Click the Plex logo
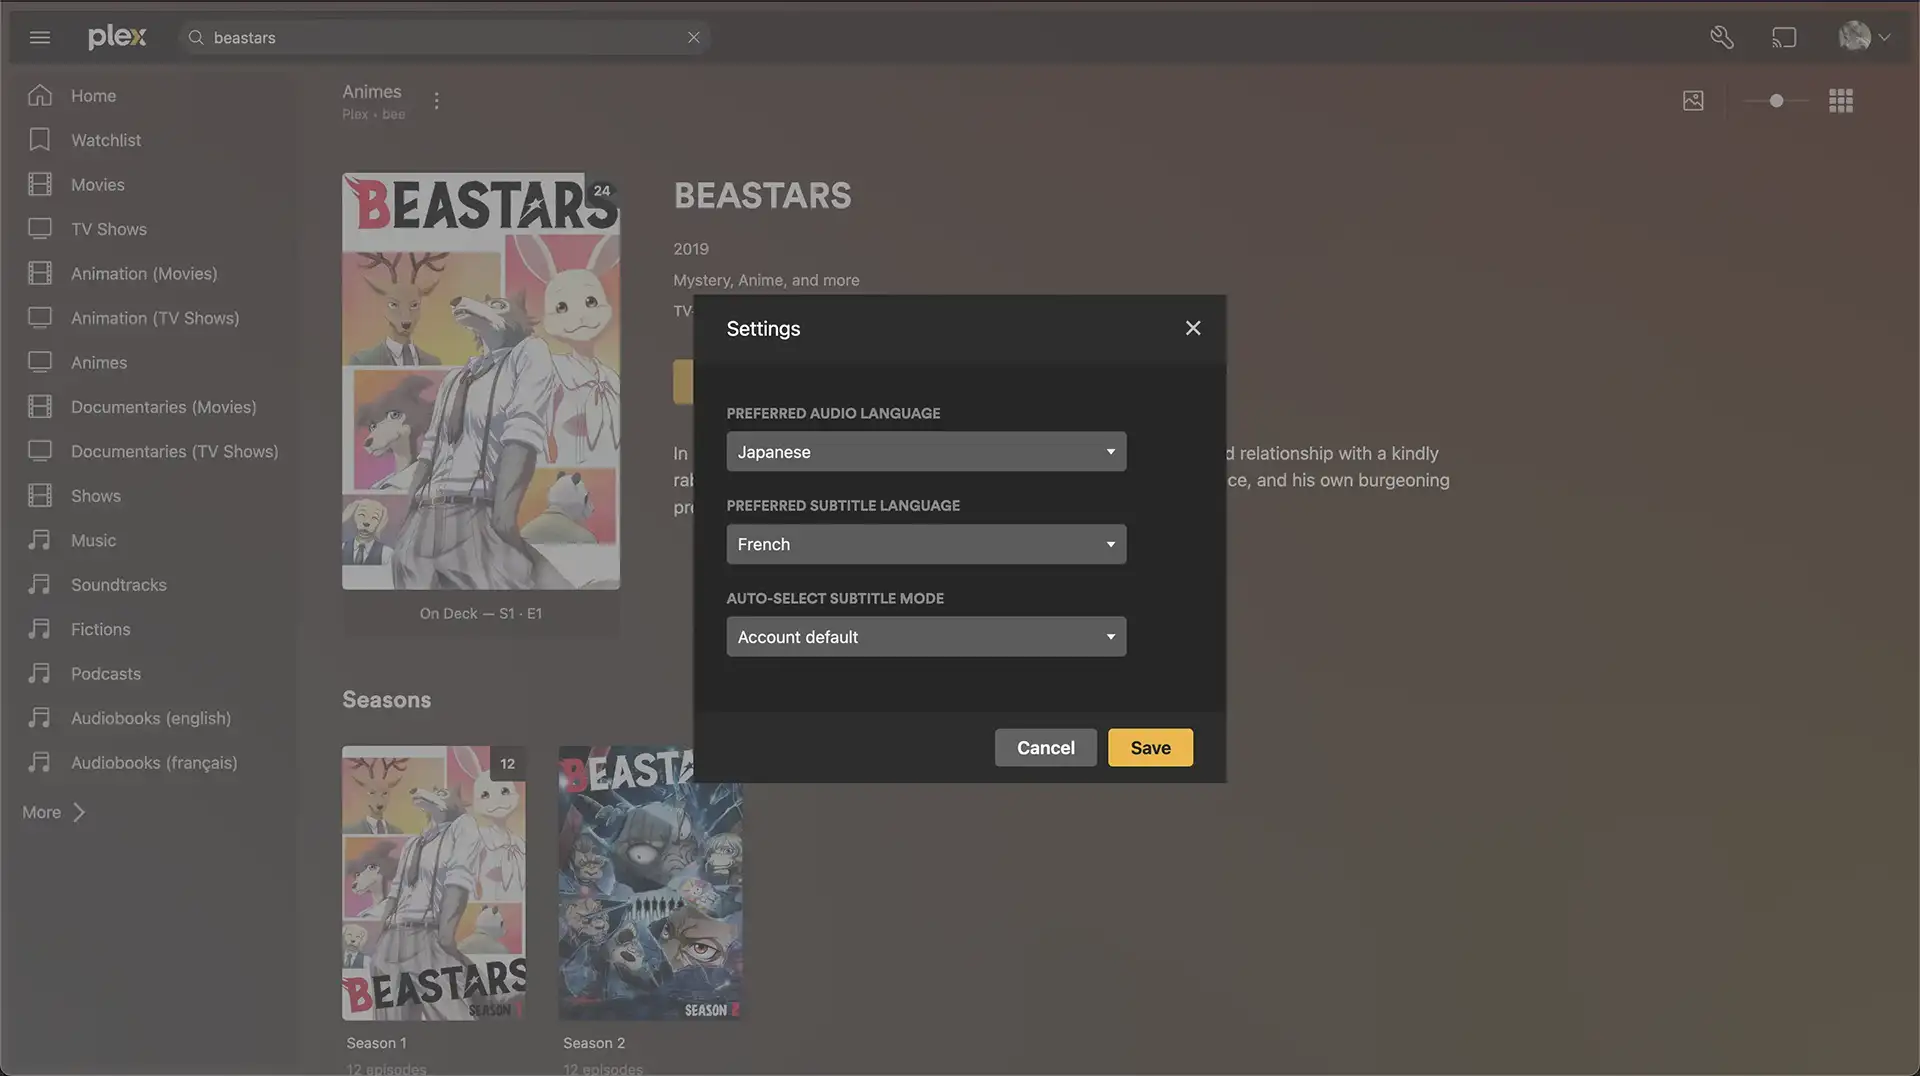Image resolution: width=1920 pixels, height=1076 pixels. (x=117, y=36)
